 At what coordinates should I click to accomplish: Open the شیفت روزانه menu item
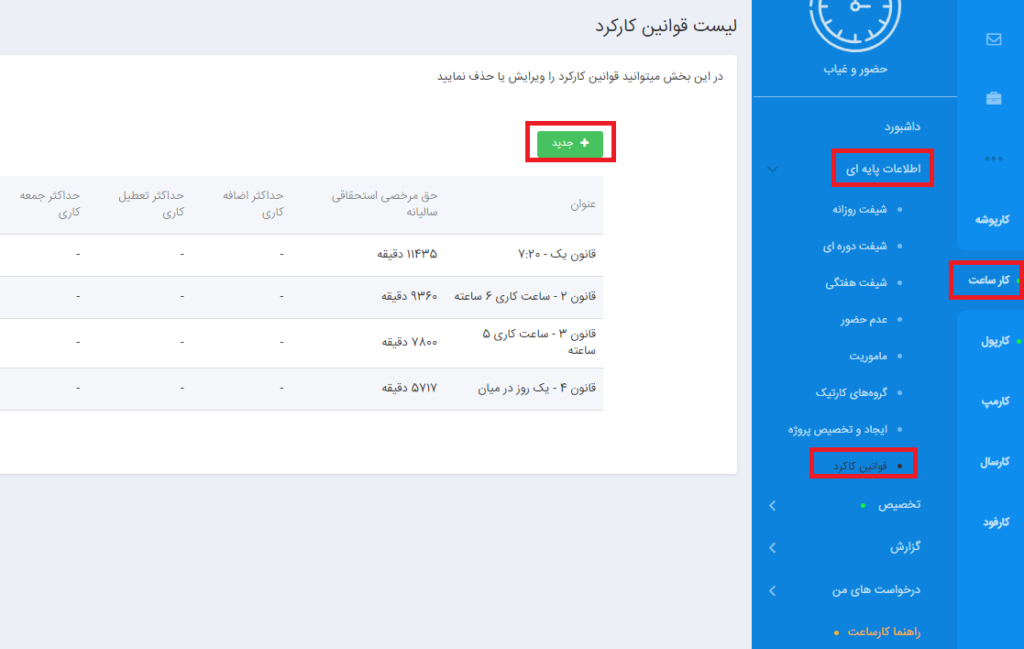click(x=860, y=210)
